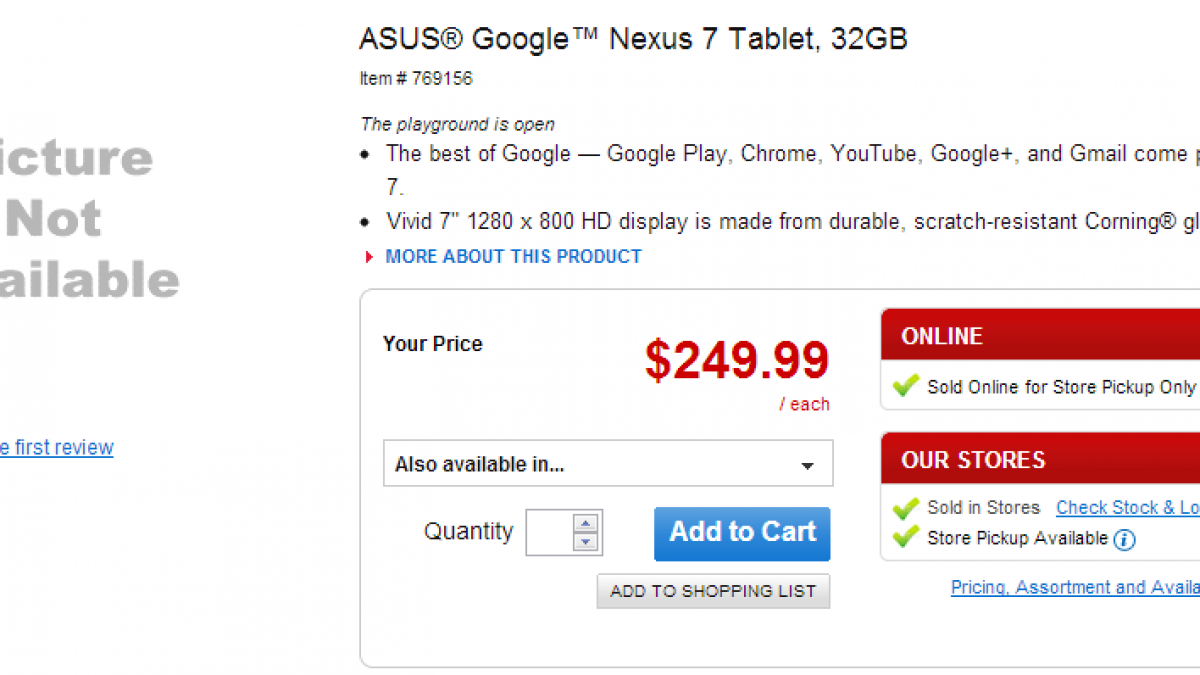Click the ASUS Google Nexus 7 Tablet title
Viewport: 1200px width, 675px height.
pos(633,39)
